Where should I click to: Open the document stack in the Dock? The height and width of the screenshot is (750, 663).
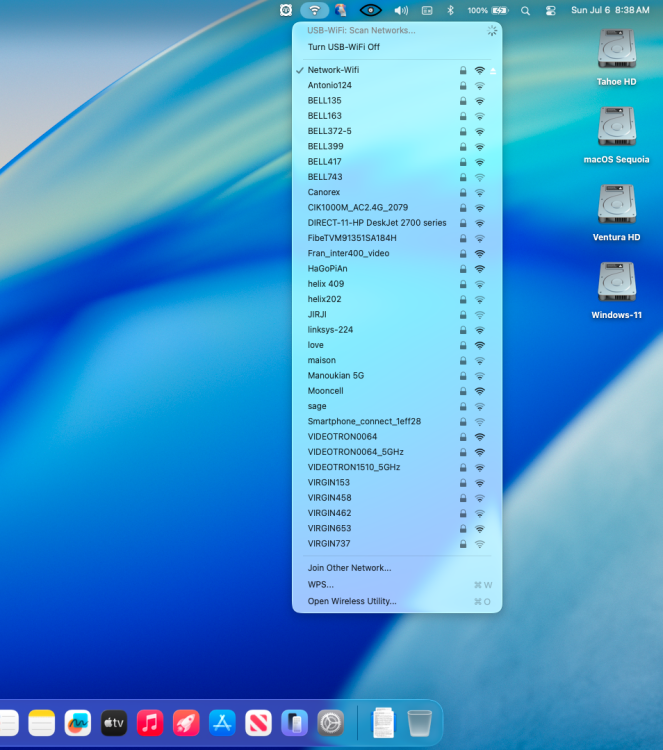[x=383, y=723]
